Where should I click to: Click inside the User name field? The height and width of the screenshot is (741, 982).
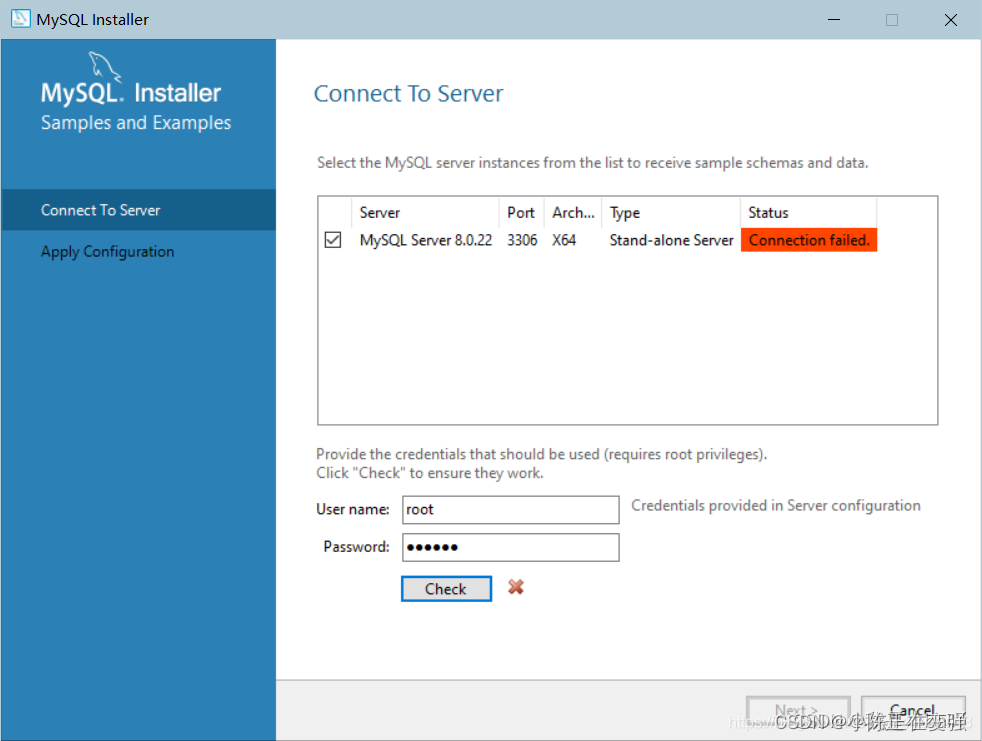click(510, 510)
